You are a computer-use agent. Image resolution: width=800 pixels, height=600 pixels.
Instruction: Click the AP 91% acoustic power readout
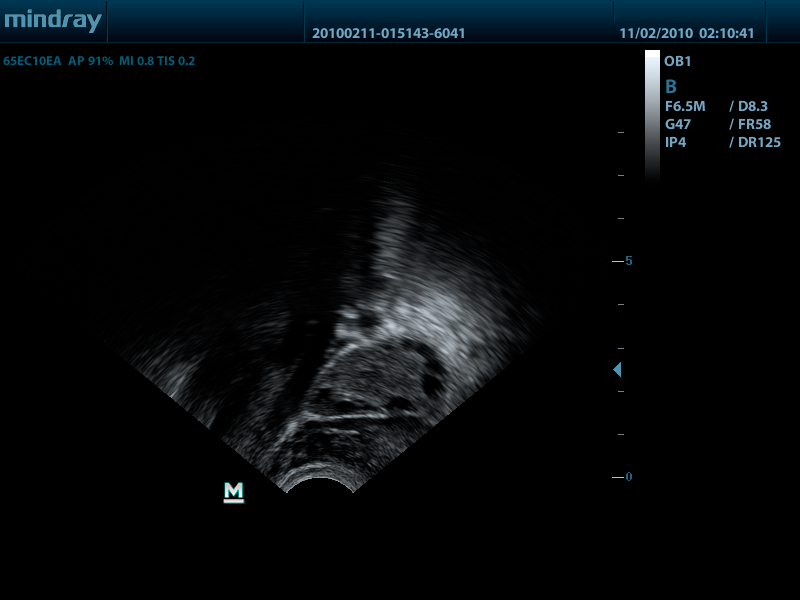pyautogui.click(x=90, y=61)
